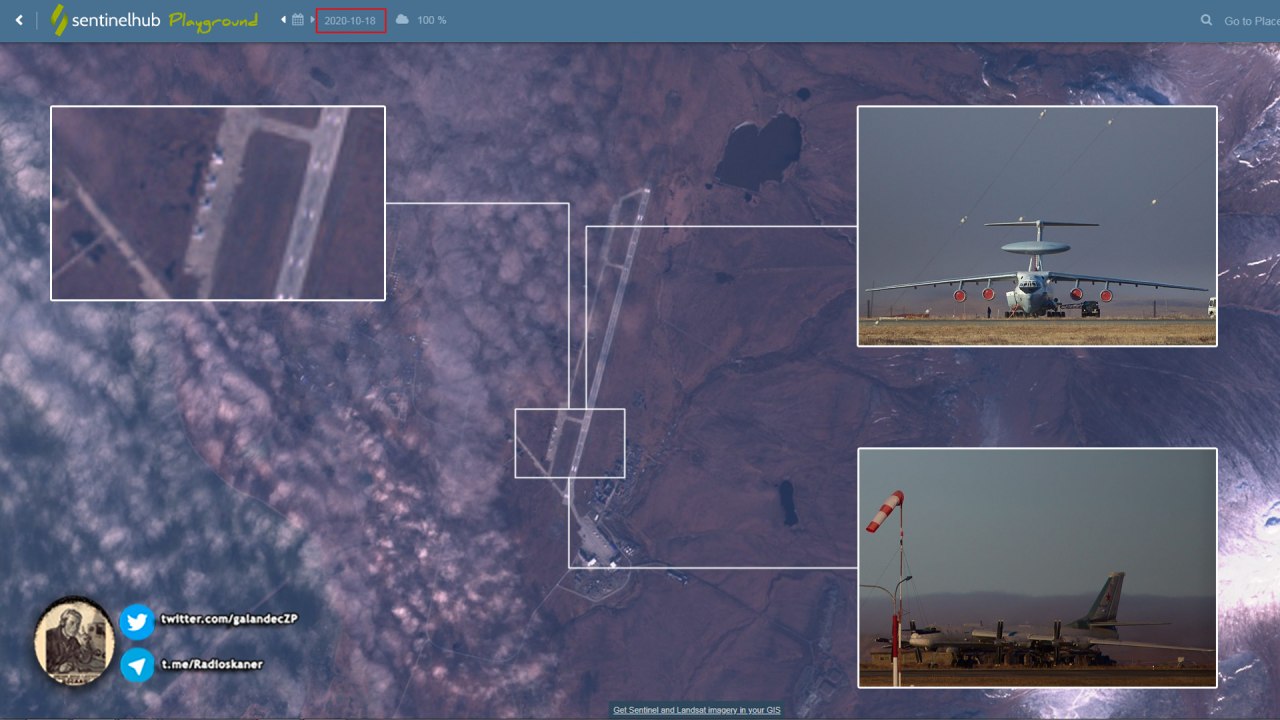Advance to next date with right arrow
1280x720 pixels.
click(x=312, y=20)
